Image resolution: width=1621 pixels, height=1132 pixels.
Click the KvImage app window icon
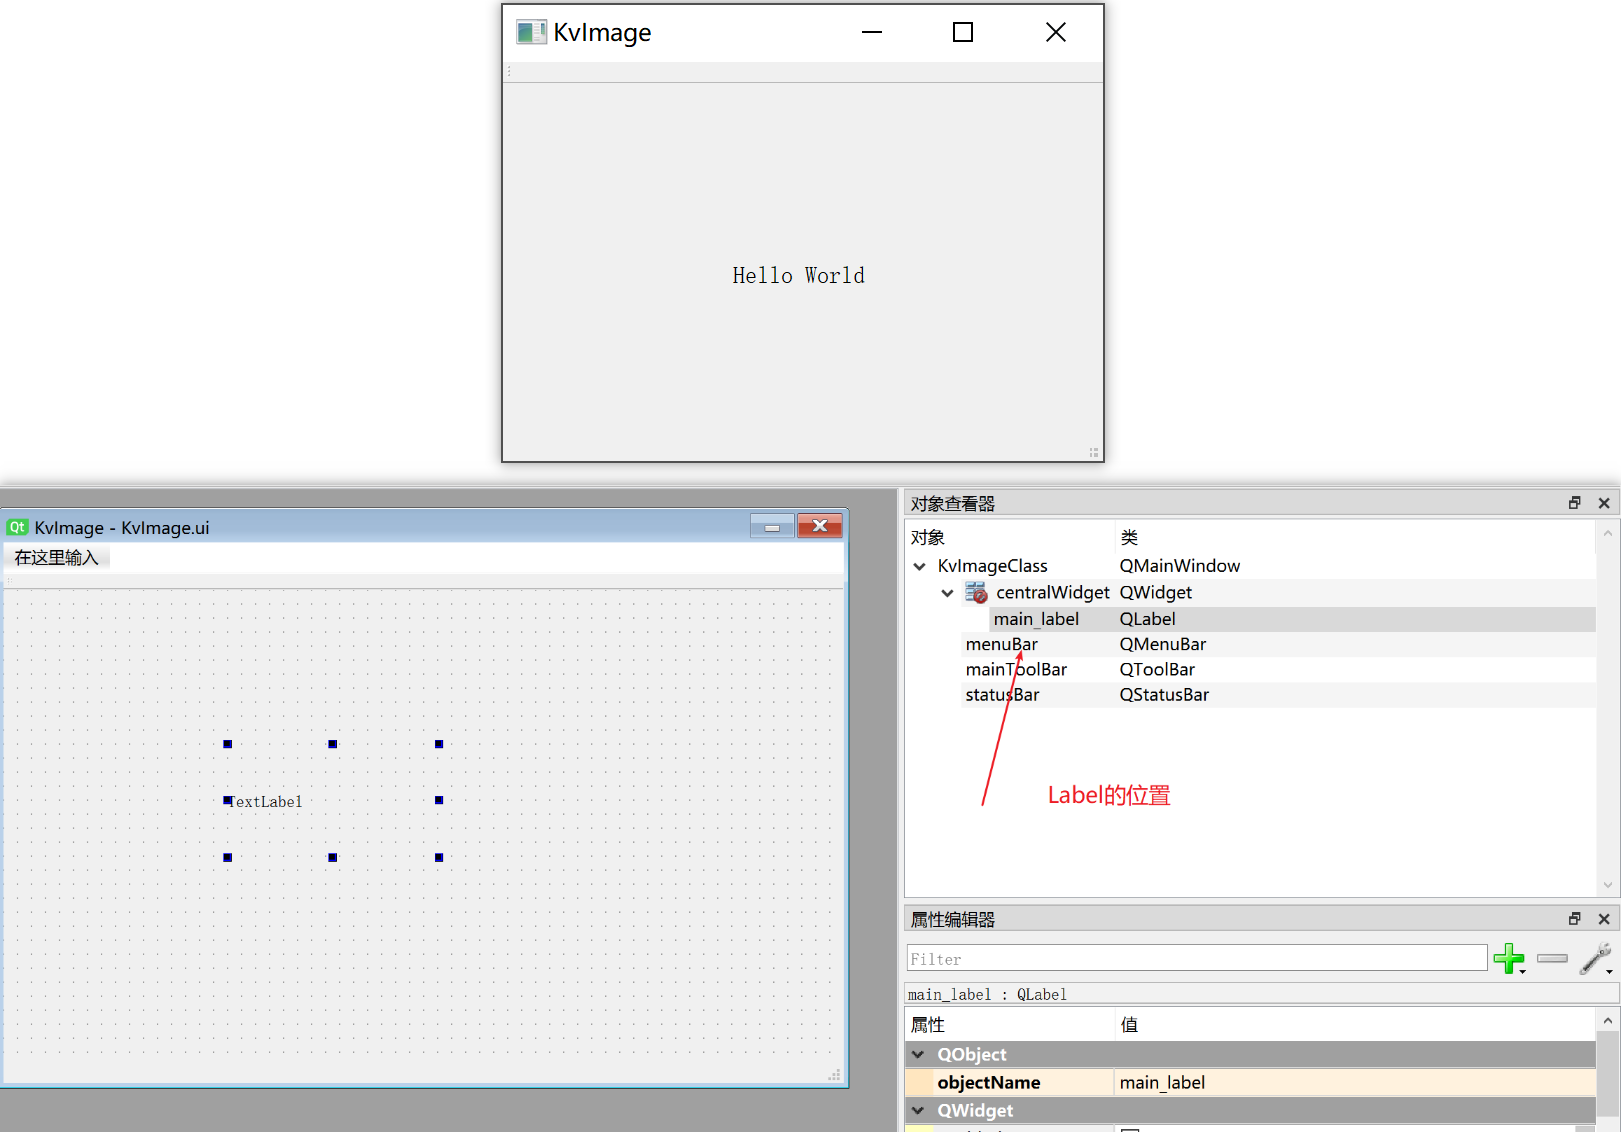click(531, 32)
